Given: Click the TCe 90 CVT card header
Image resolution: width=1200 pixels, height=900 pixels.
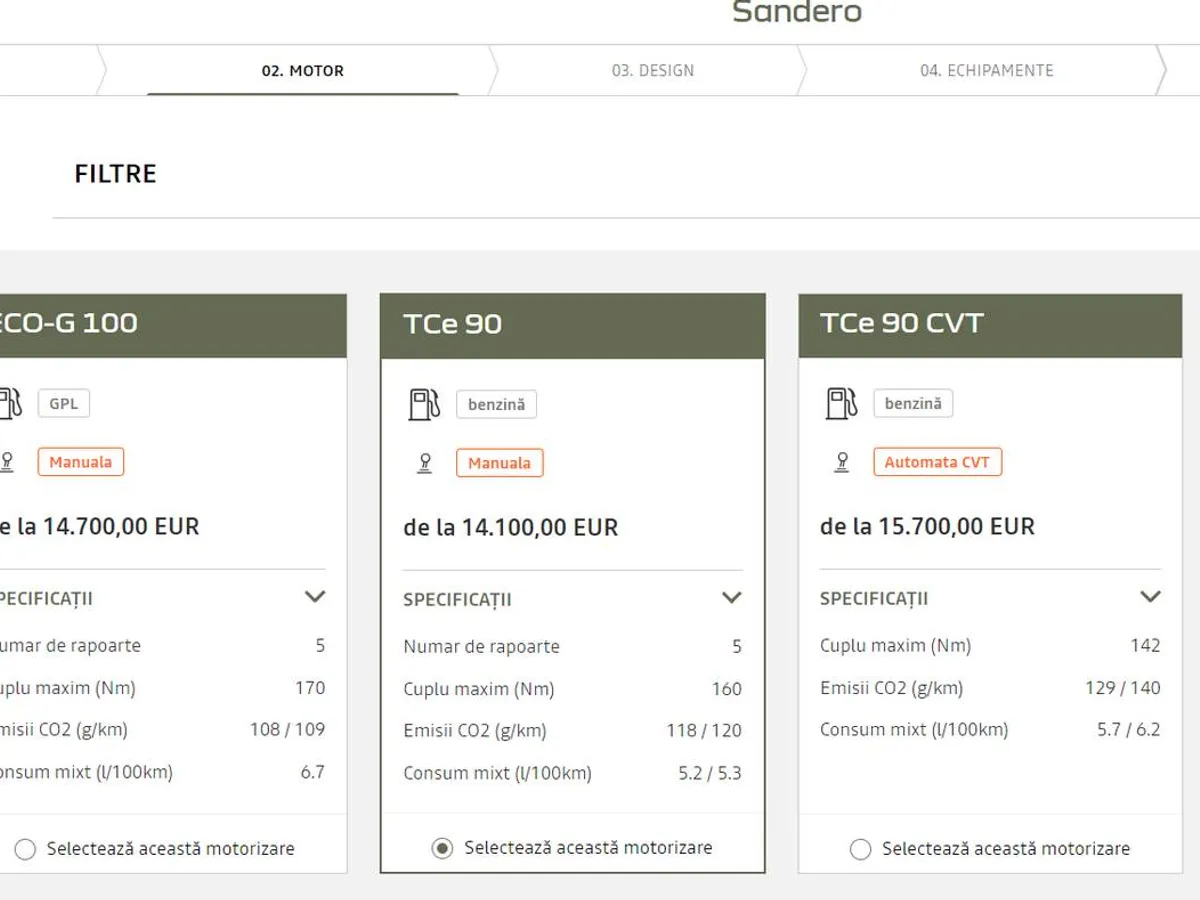Looking at the screenshot, I should coord(989,324).
